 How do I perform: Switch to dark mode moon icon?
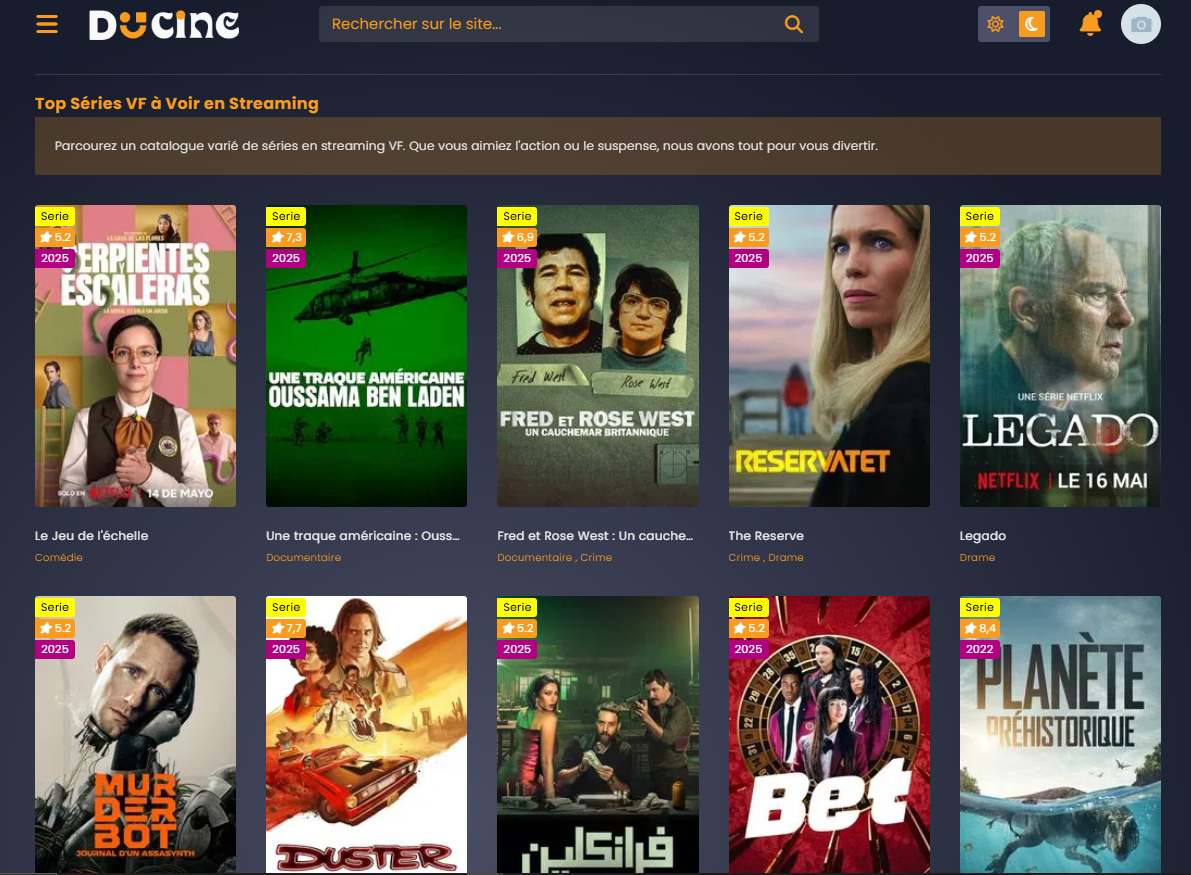click(1031, 24)
